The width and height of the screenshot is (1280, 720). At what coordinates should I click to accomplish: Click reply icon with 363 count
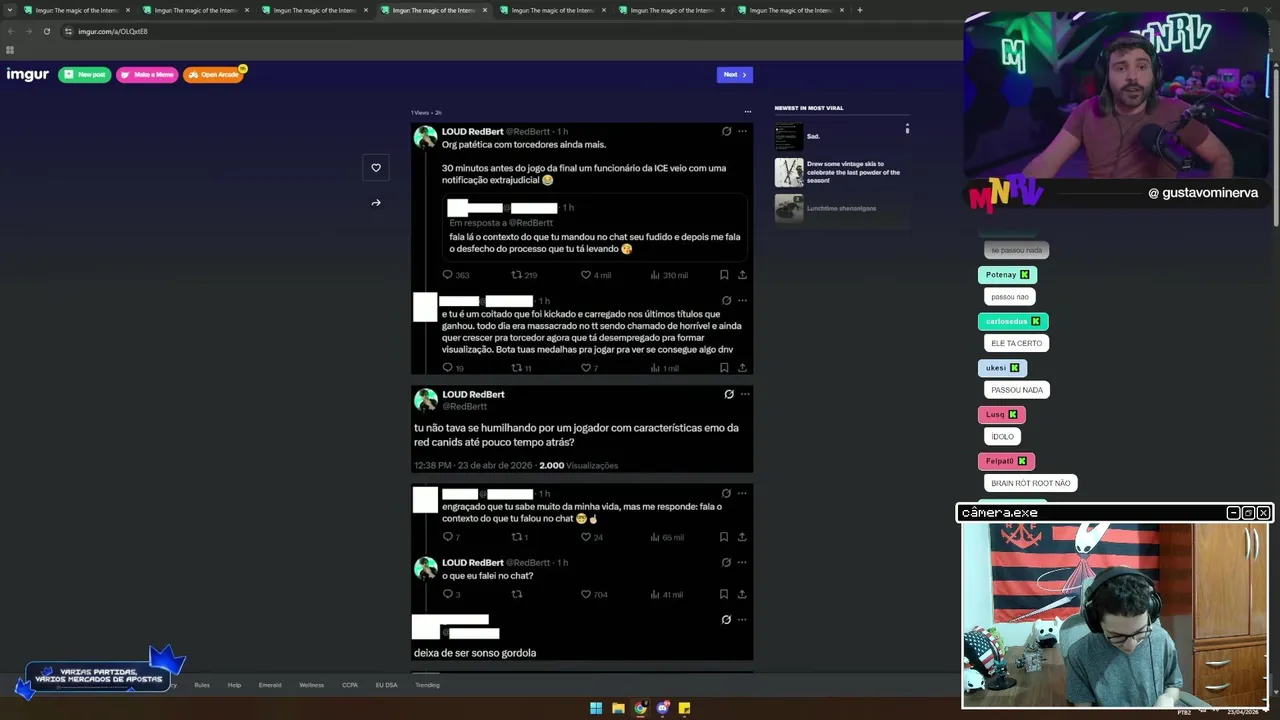(448, 274)
